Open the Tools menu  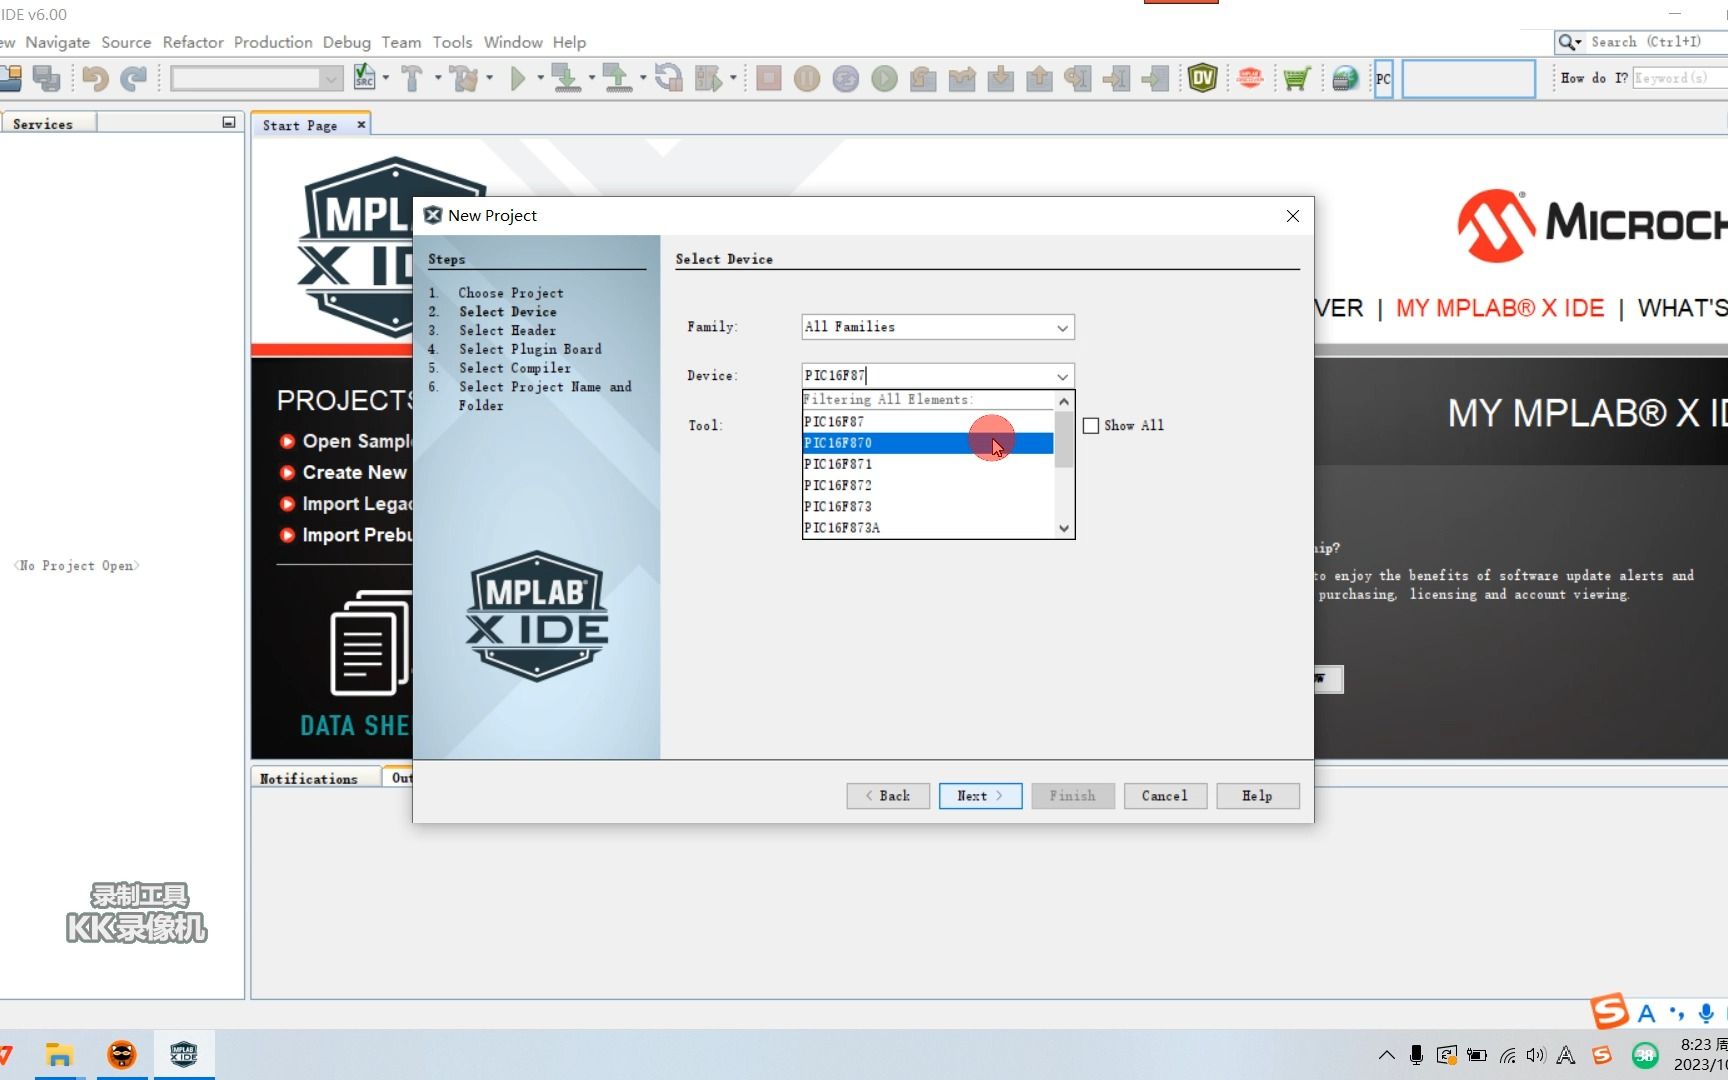(452, 42)
